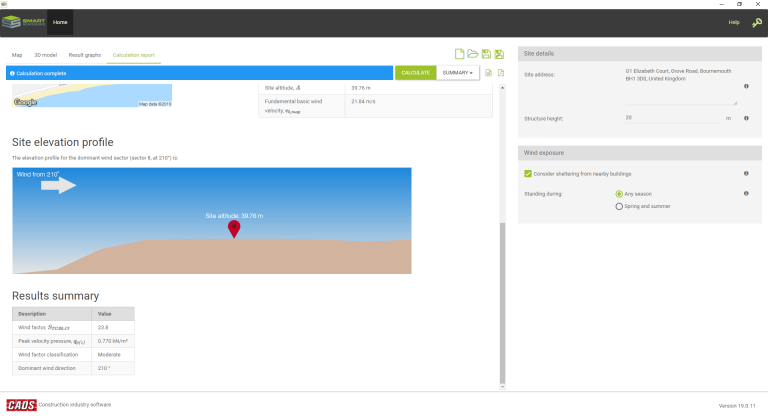768x416 pixels.
Task: Switch to the 3D model tab
Action: point(45,55)
